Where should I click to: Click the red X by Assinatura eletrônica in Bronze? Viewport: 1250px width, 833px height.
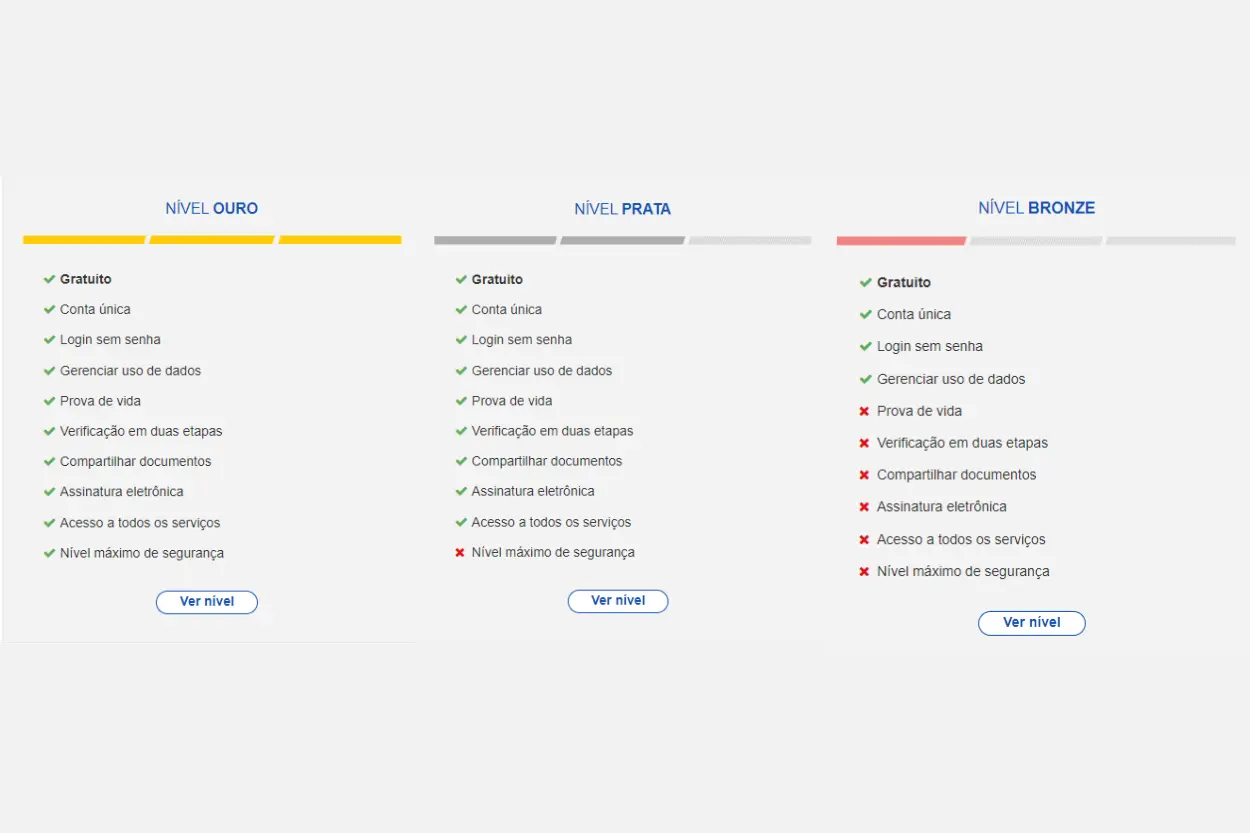864,507
